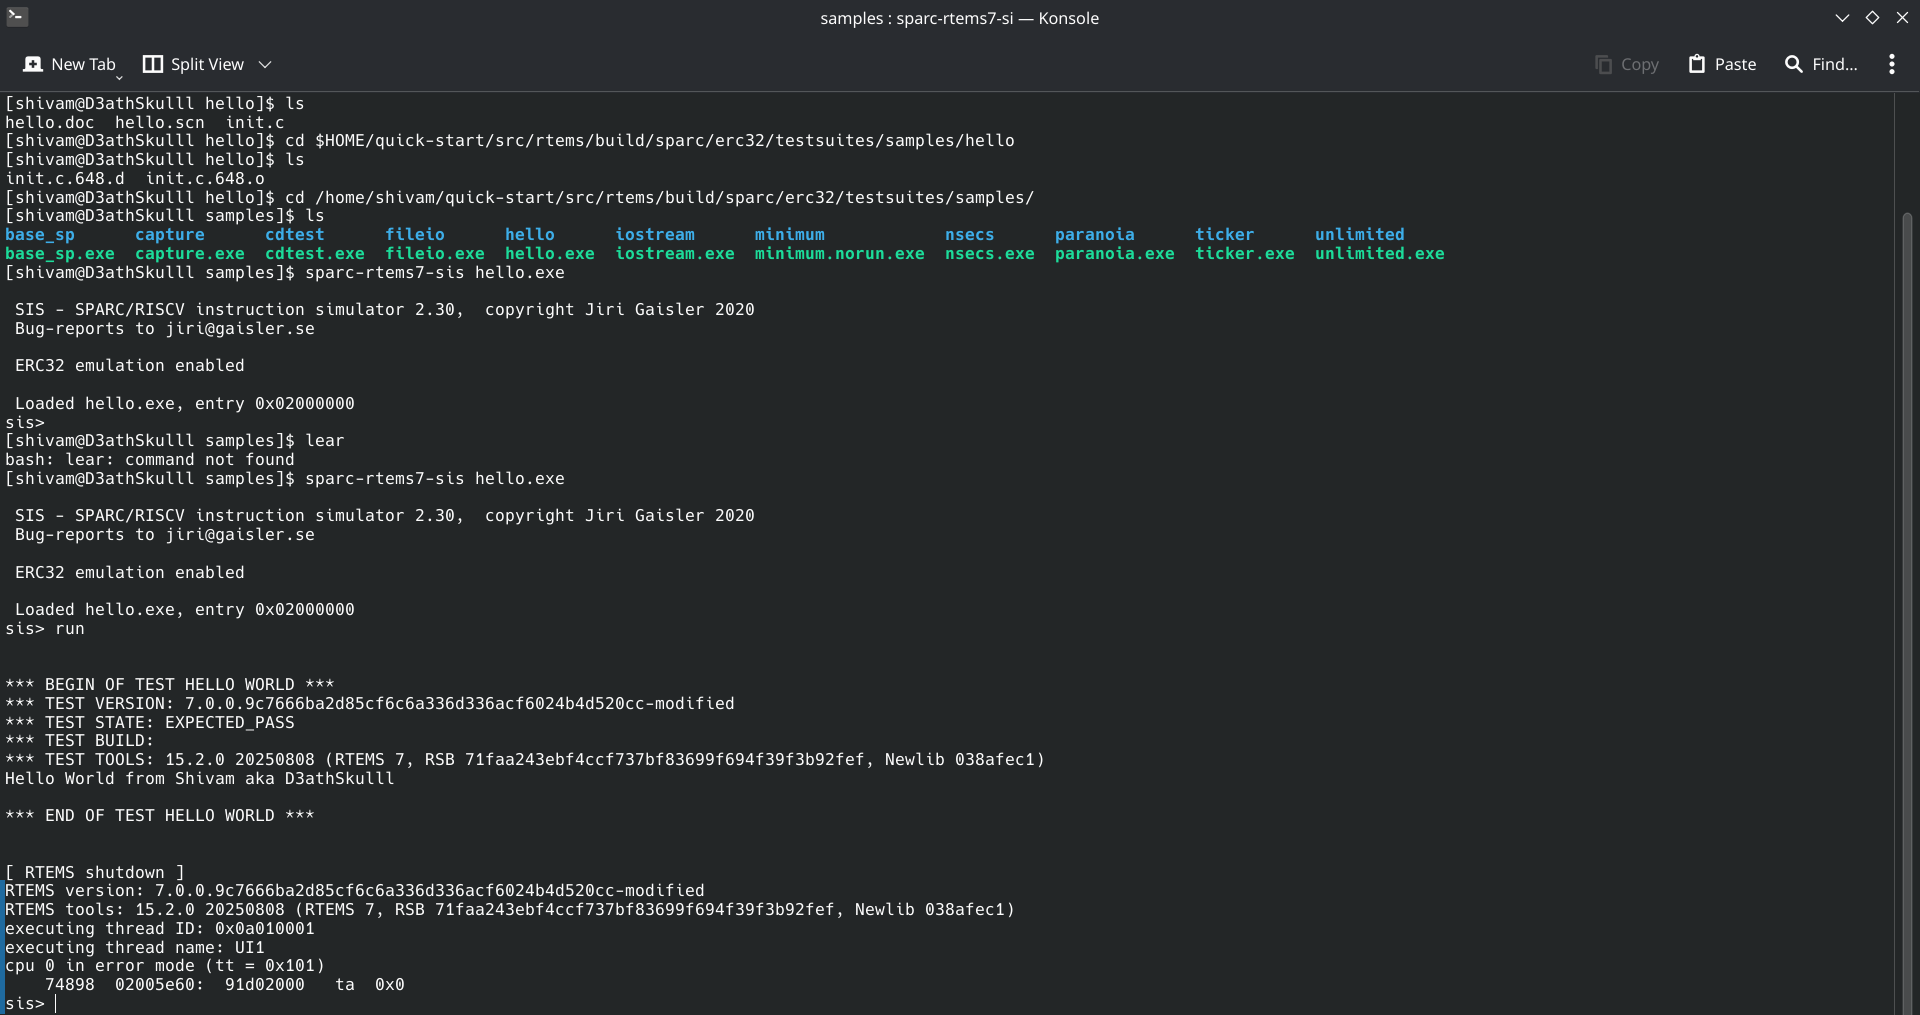The height and width of the screenshot is (1015, 1920).
Task: Click hello.exe in the ls listing
Action: pyautogui.click(x=549, y=254)
